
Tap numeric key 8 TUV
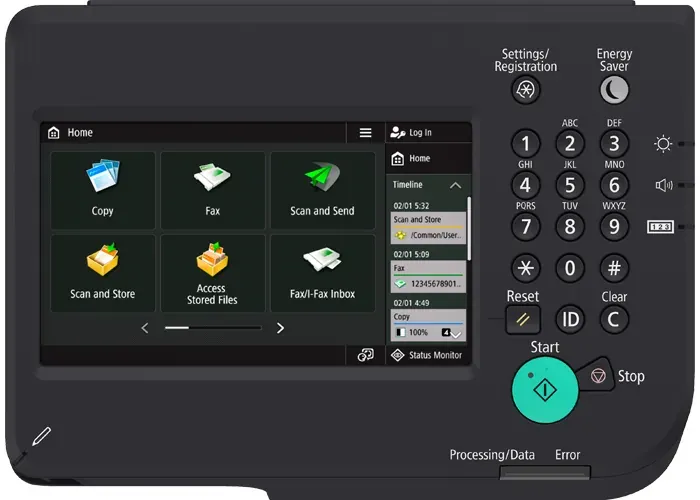(x=570, y=227)
